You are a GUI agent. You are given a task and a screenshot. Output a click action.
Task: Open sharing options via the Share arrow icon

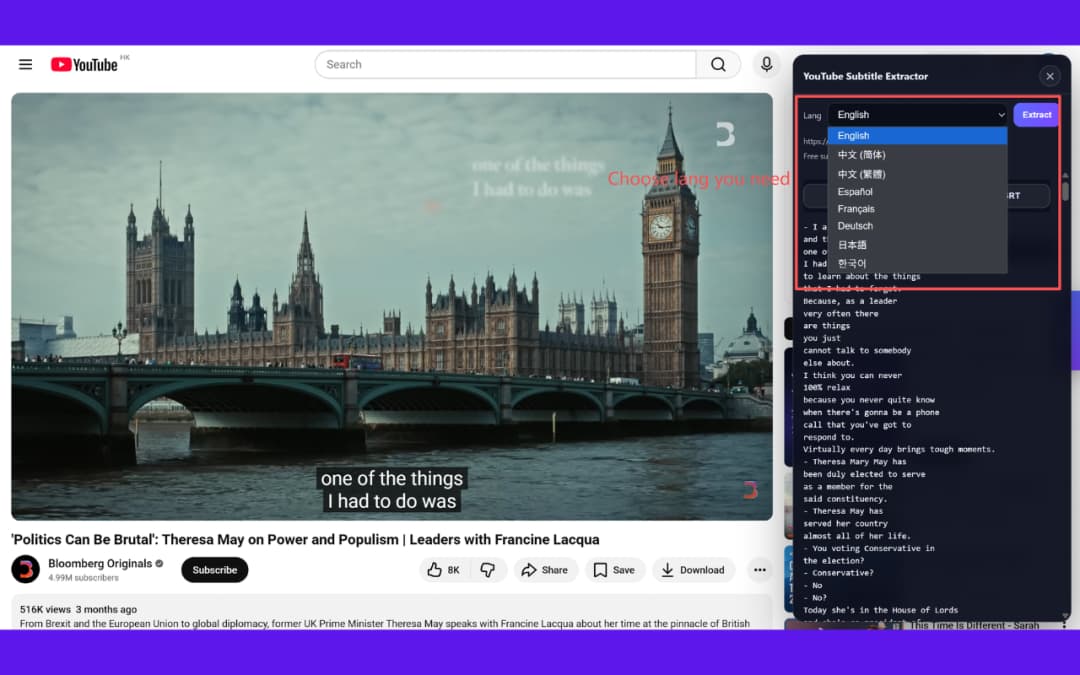pos(546,570)
